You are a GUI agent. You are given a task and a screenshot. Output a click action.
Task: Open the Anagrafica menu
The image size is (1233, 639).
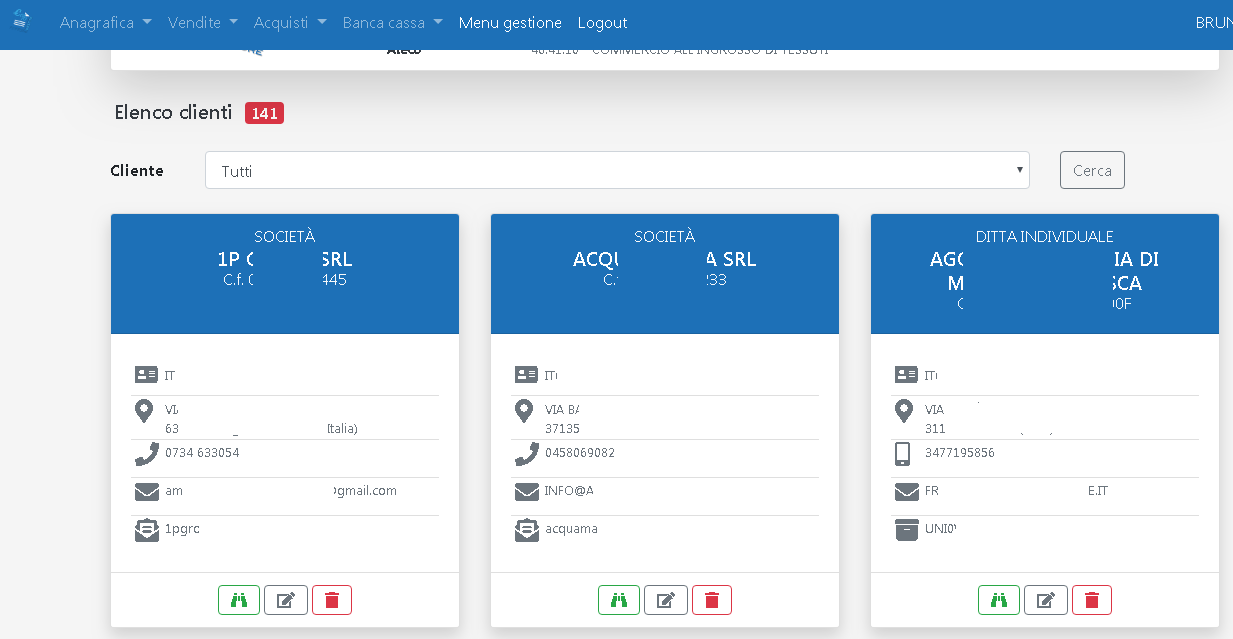pyautogui.click(x=106, y=22)
